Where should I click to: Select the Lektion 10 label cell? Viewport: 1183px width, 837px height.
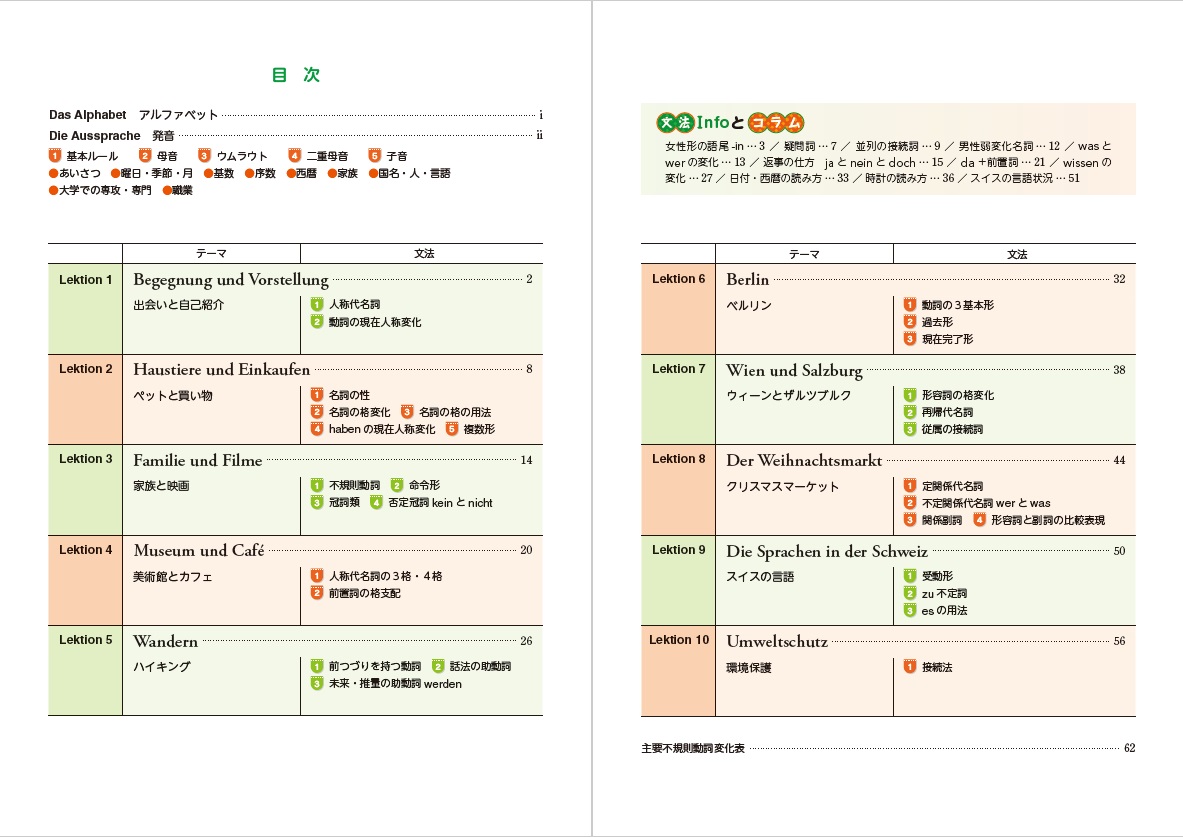pyautogui.click(x=678, y=640)
